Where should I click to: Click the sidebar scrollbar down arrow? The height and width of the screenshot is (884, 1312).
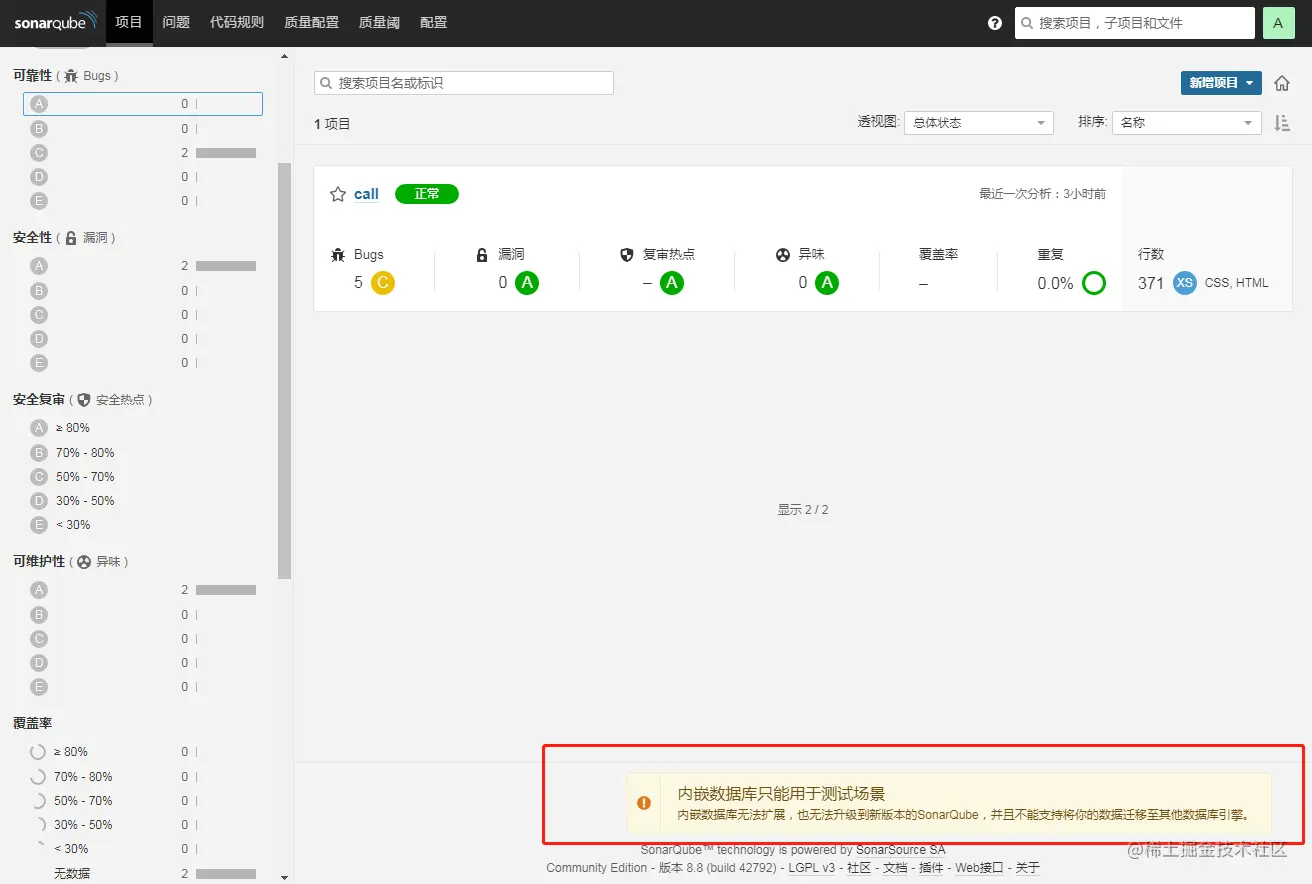point(285,877)
